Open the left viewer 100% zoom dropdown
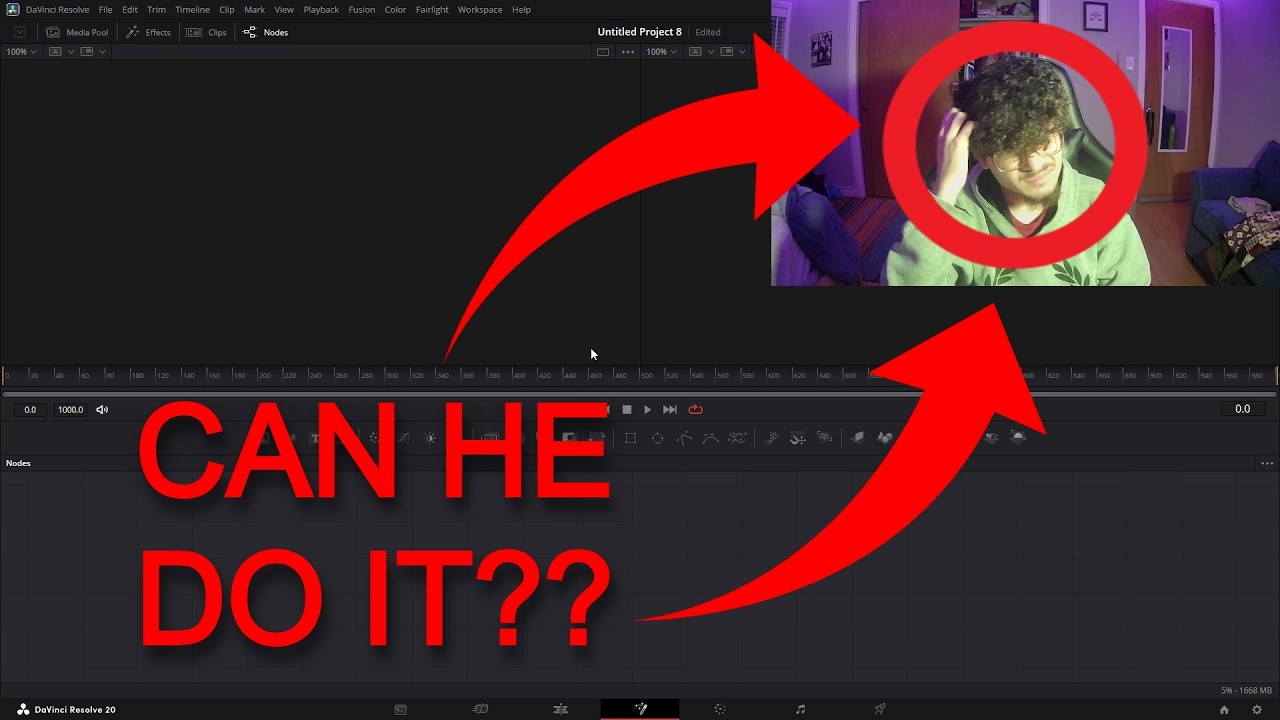This screenshot has height=720, width=1280. tap(21, 52)
